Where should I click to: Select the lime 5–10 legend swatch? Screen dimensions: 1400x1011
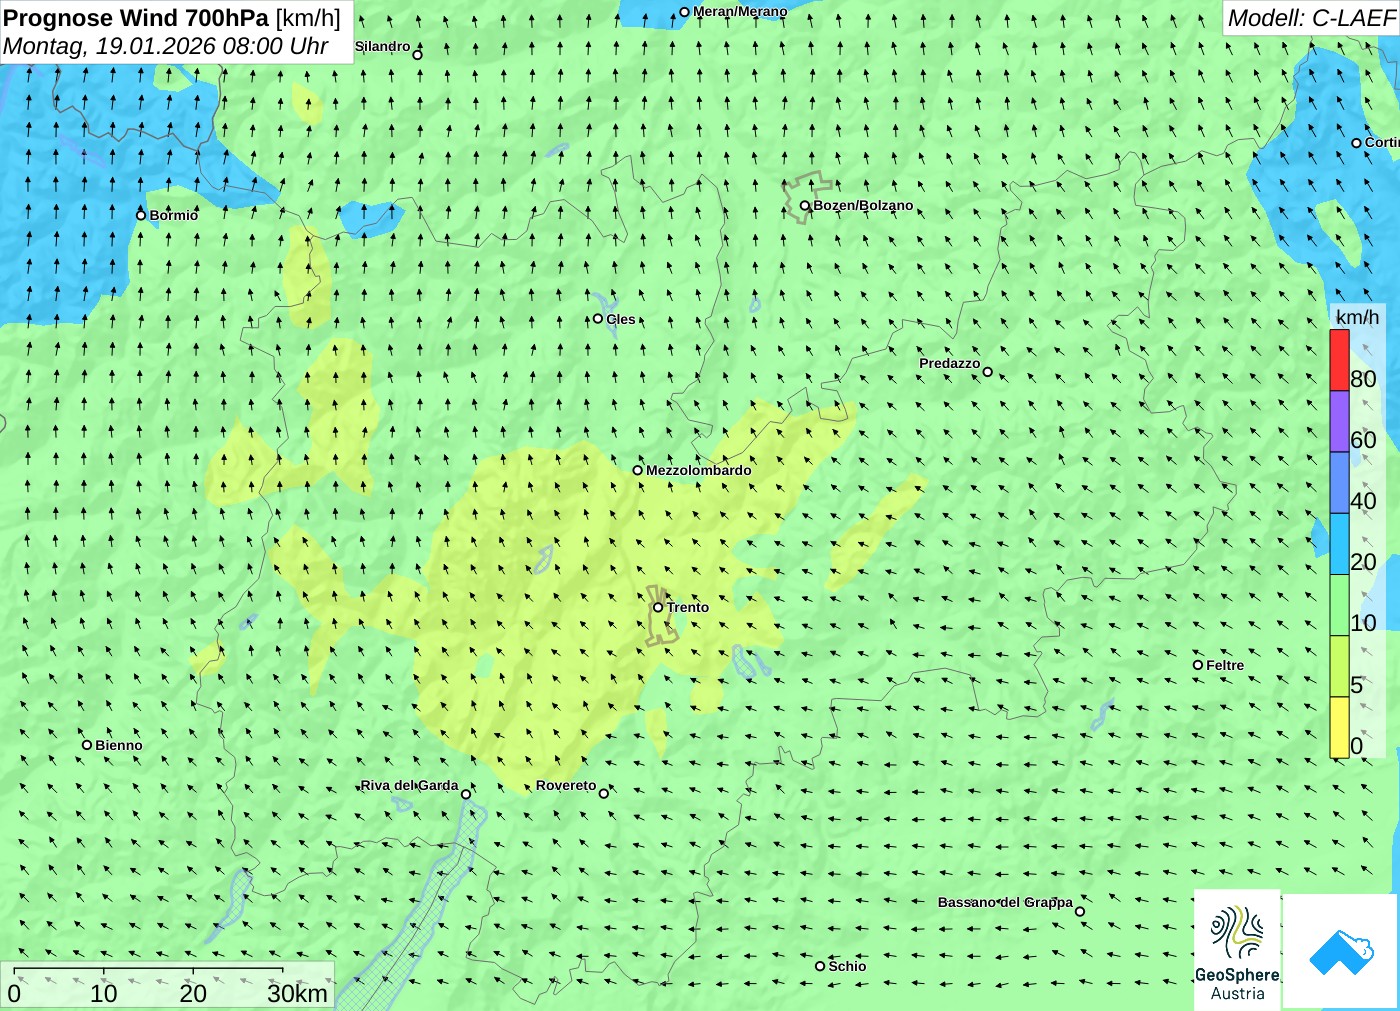tap(1339, 666)
